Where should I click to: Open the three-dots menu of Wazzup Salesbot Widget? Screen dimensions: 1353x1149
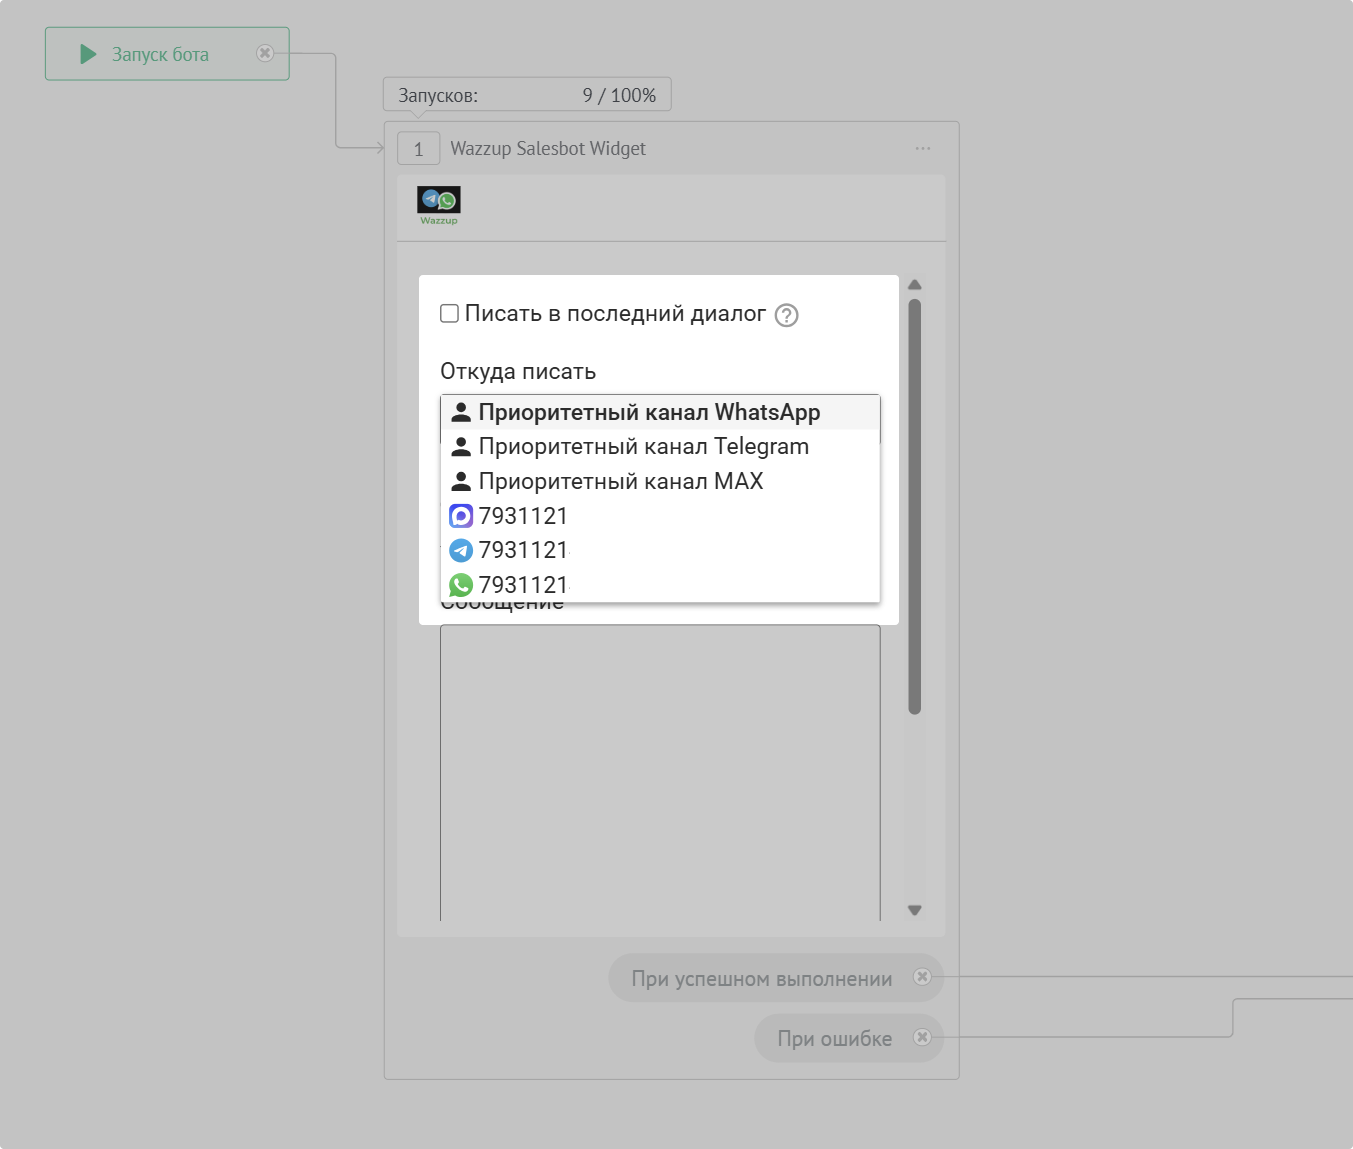pyautogui.click(x=922, y=148)
